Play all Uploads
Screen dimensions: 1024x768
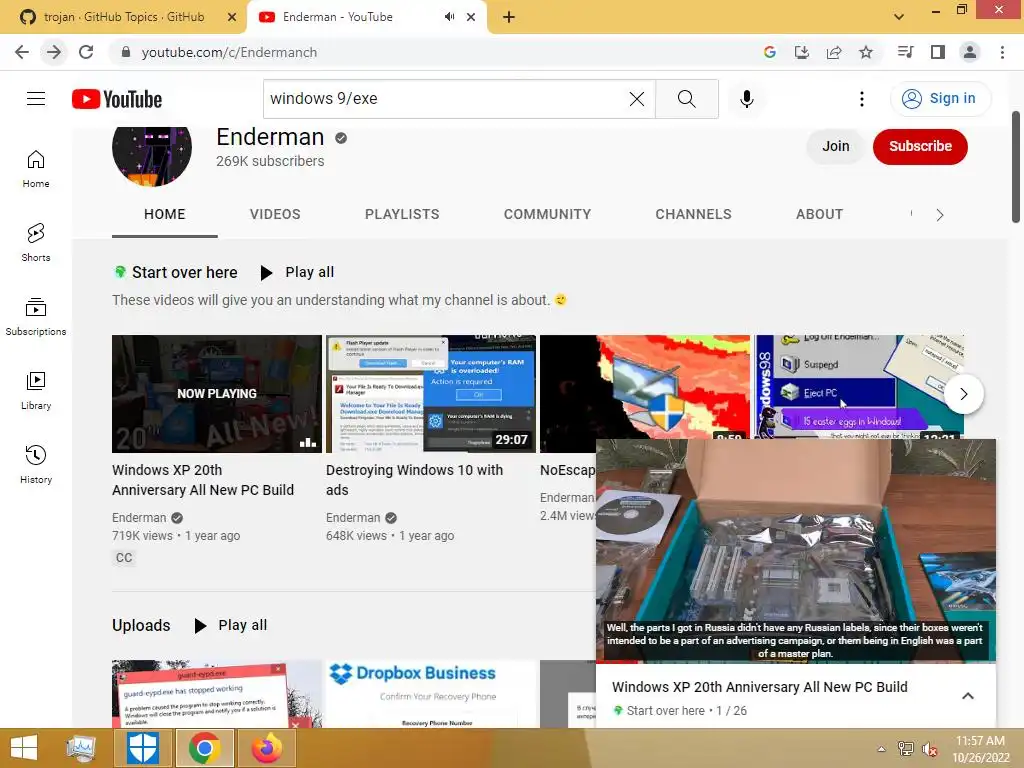click(x=231, y=626)
